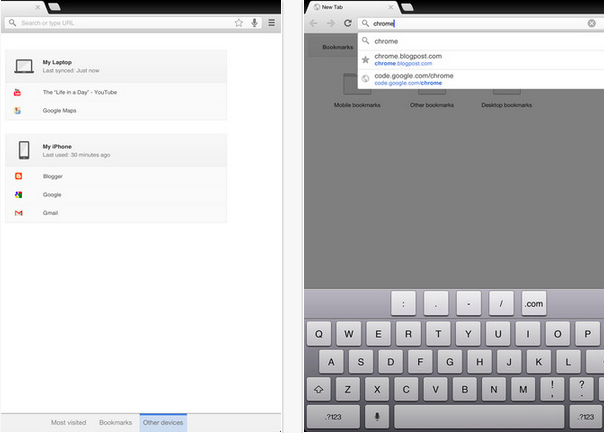Tap the voice search microphone in omnibox

[254, 23]
